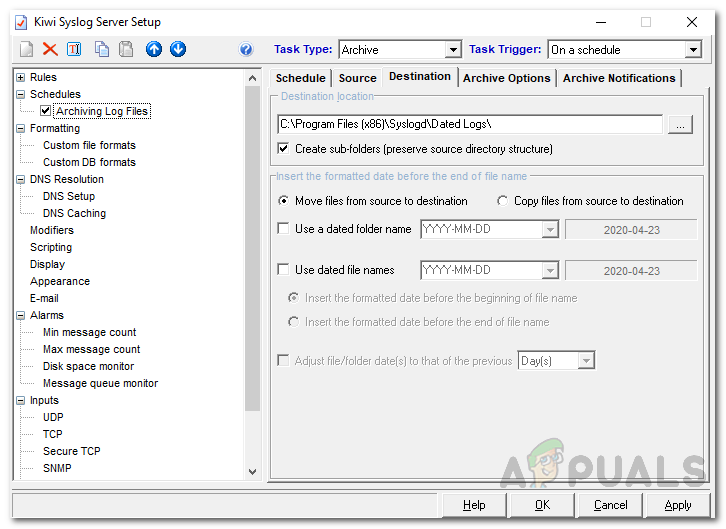The height and width of the screenshot is (529, 726).
Task: Select TCP input in tree
Action: point(52,434)
